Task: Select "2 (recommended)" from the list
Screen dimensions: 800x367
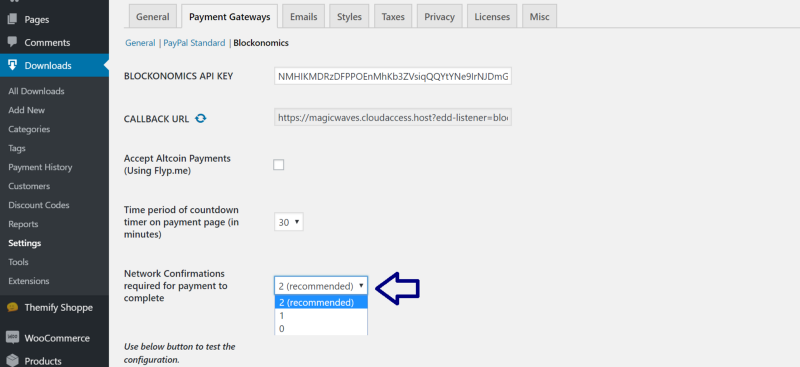Action: tap(321, 302)
